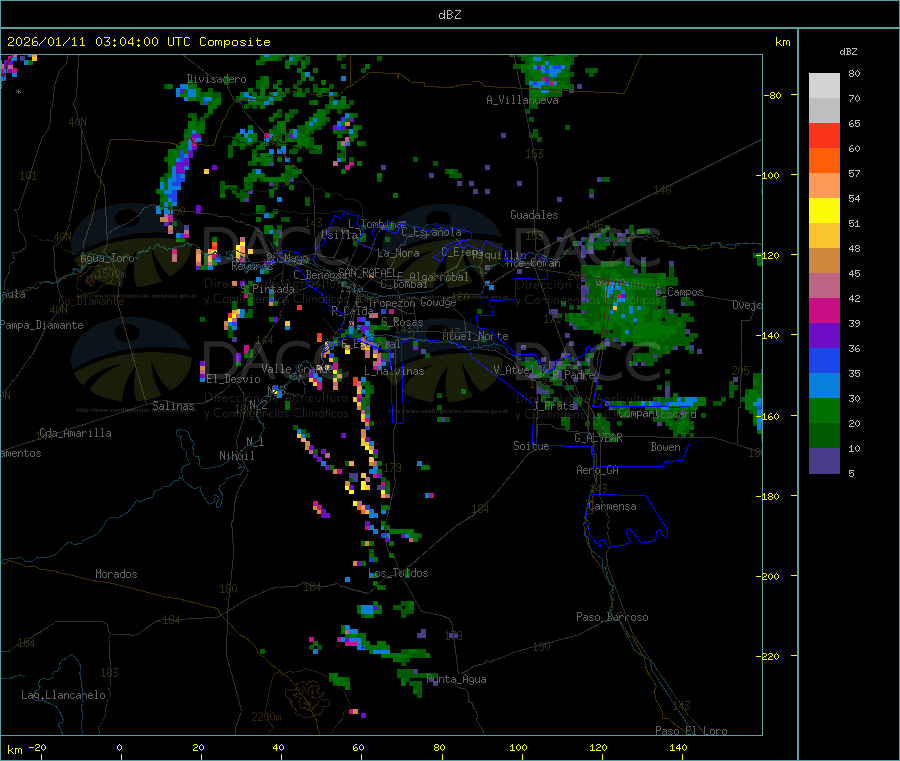This screenshot has width=900, height=761.
Task: Click the C_Española map label
Action: pyautogui.click(x=431, y=232)
